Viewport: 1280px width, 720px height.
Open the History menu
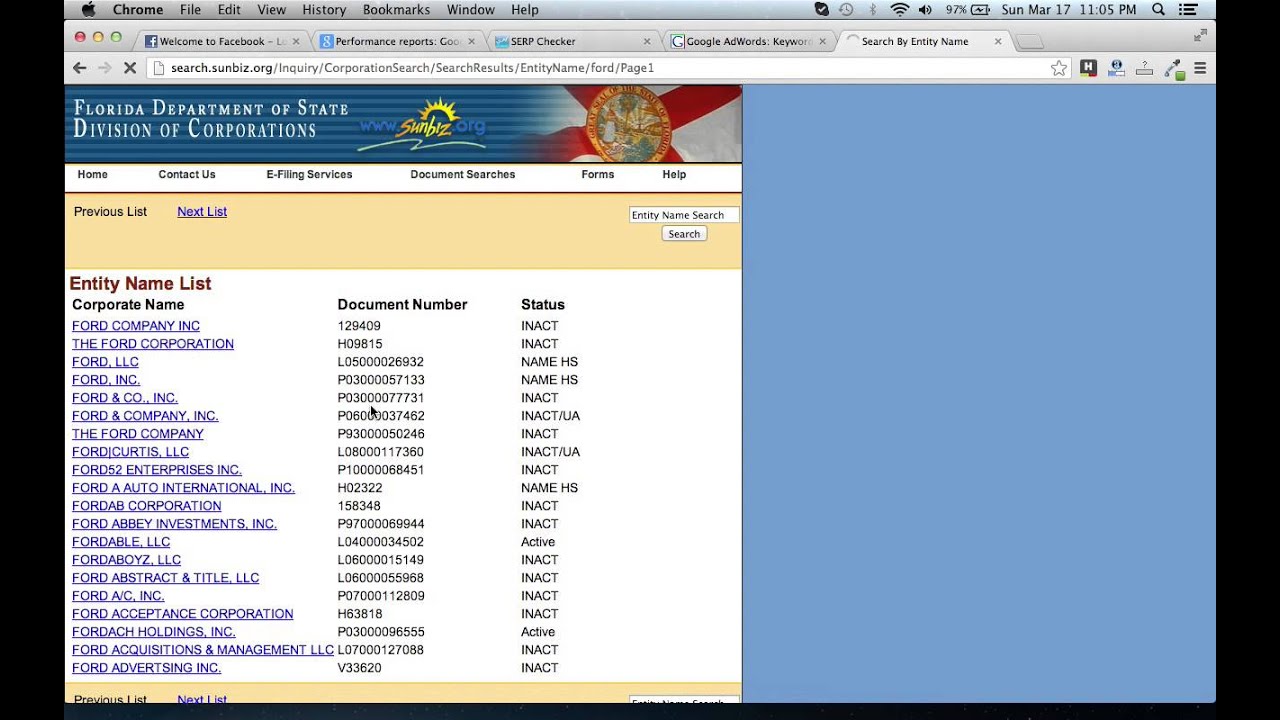pos(324,10)
